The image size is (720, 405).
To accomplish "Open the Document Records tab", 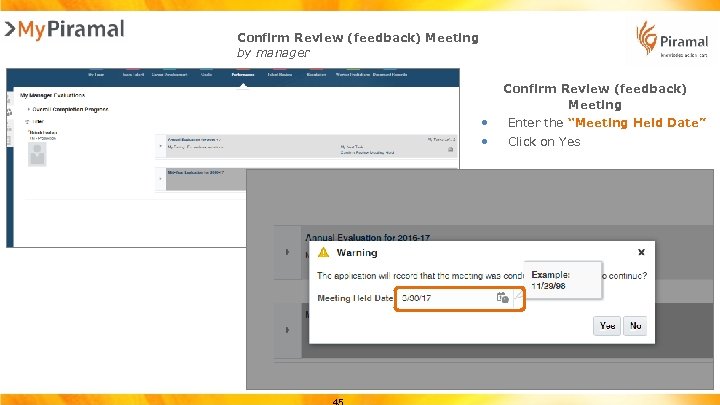I will coord(390,74).
